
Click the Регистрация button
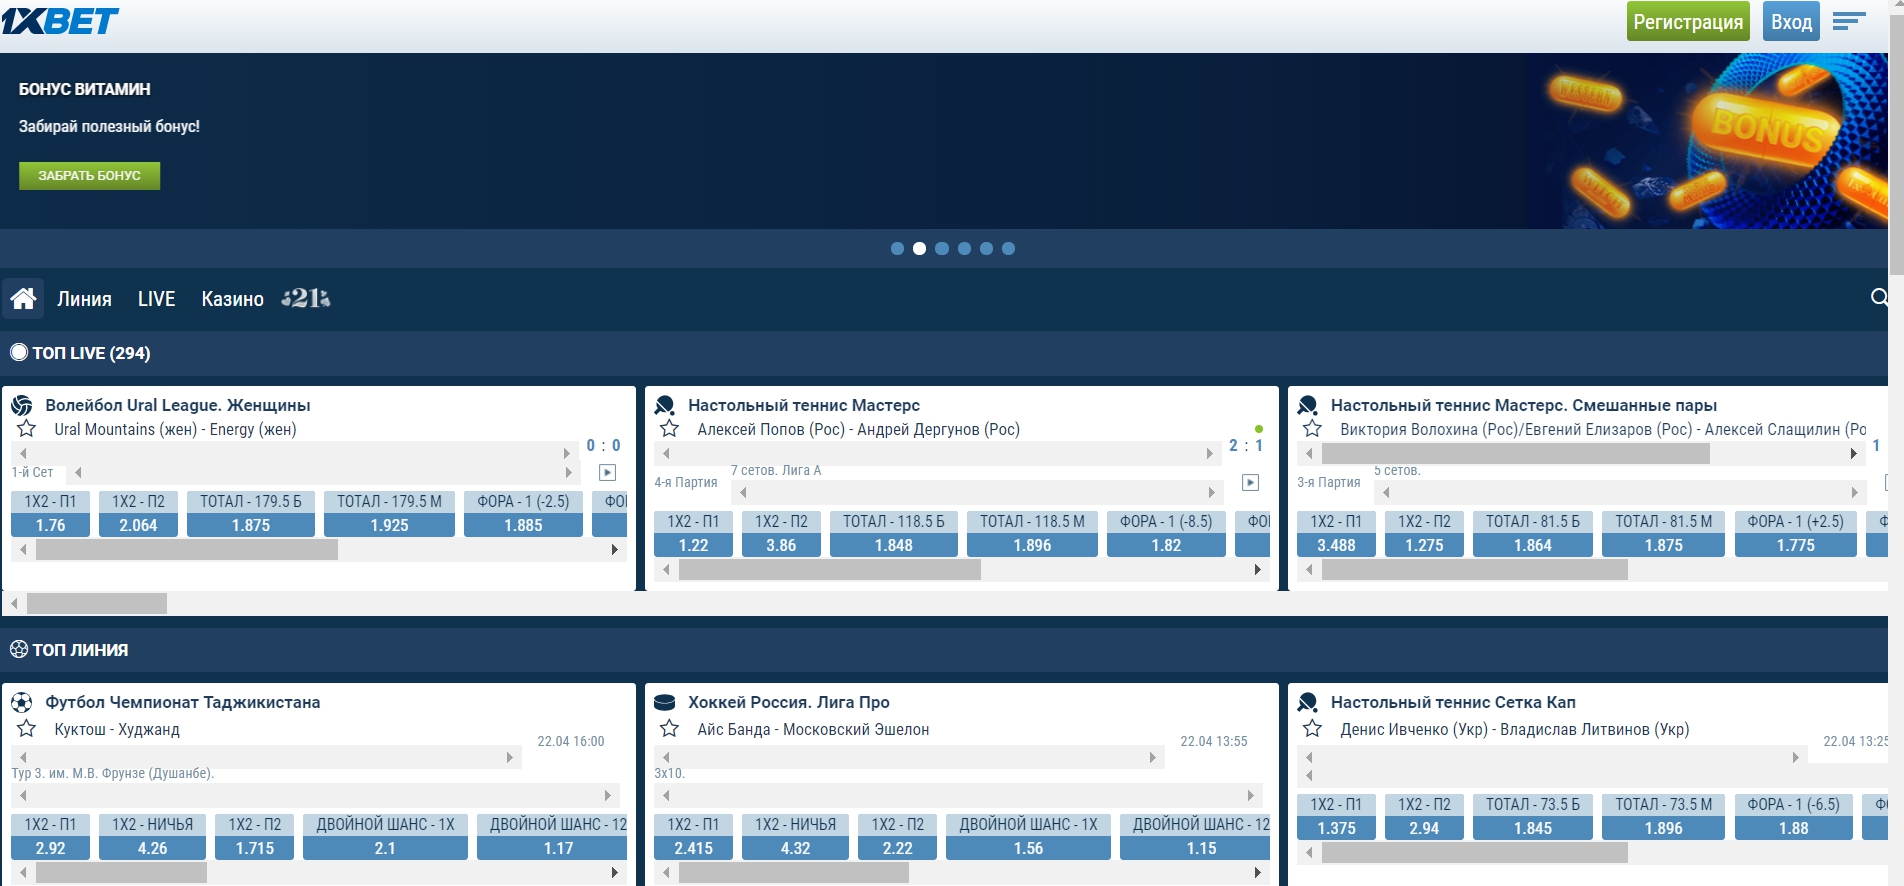[1688, 21]
